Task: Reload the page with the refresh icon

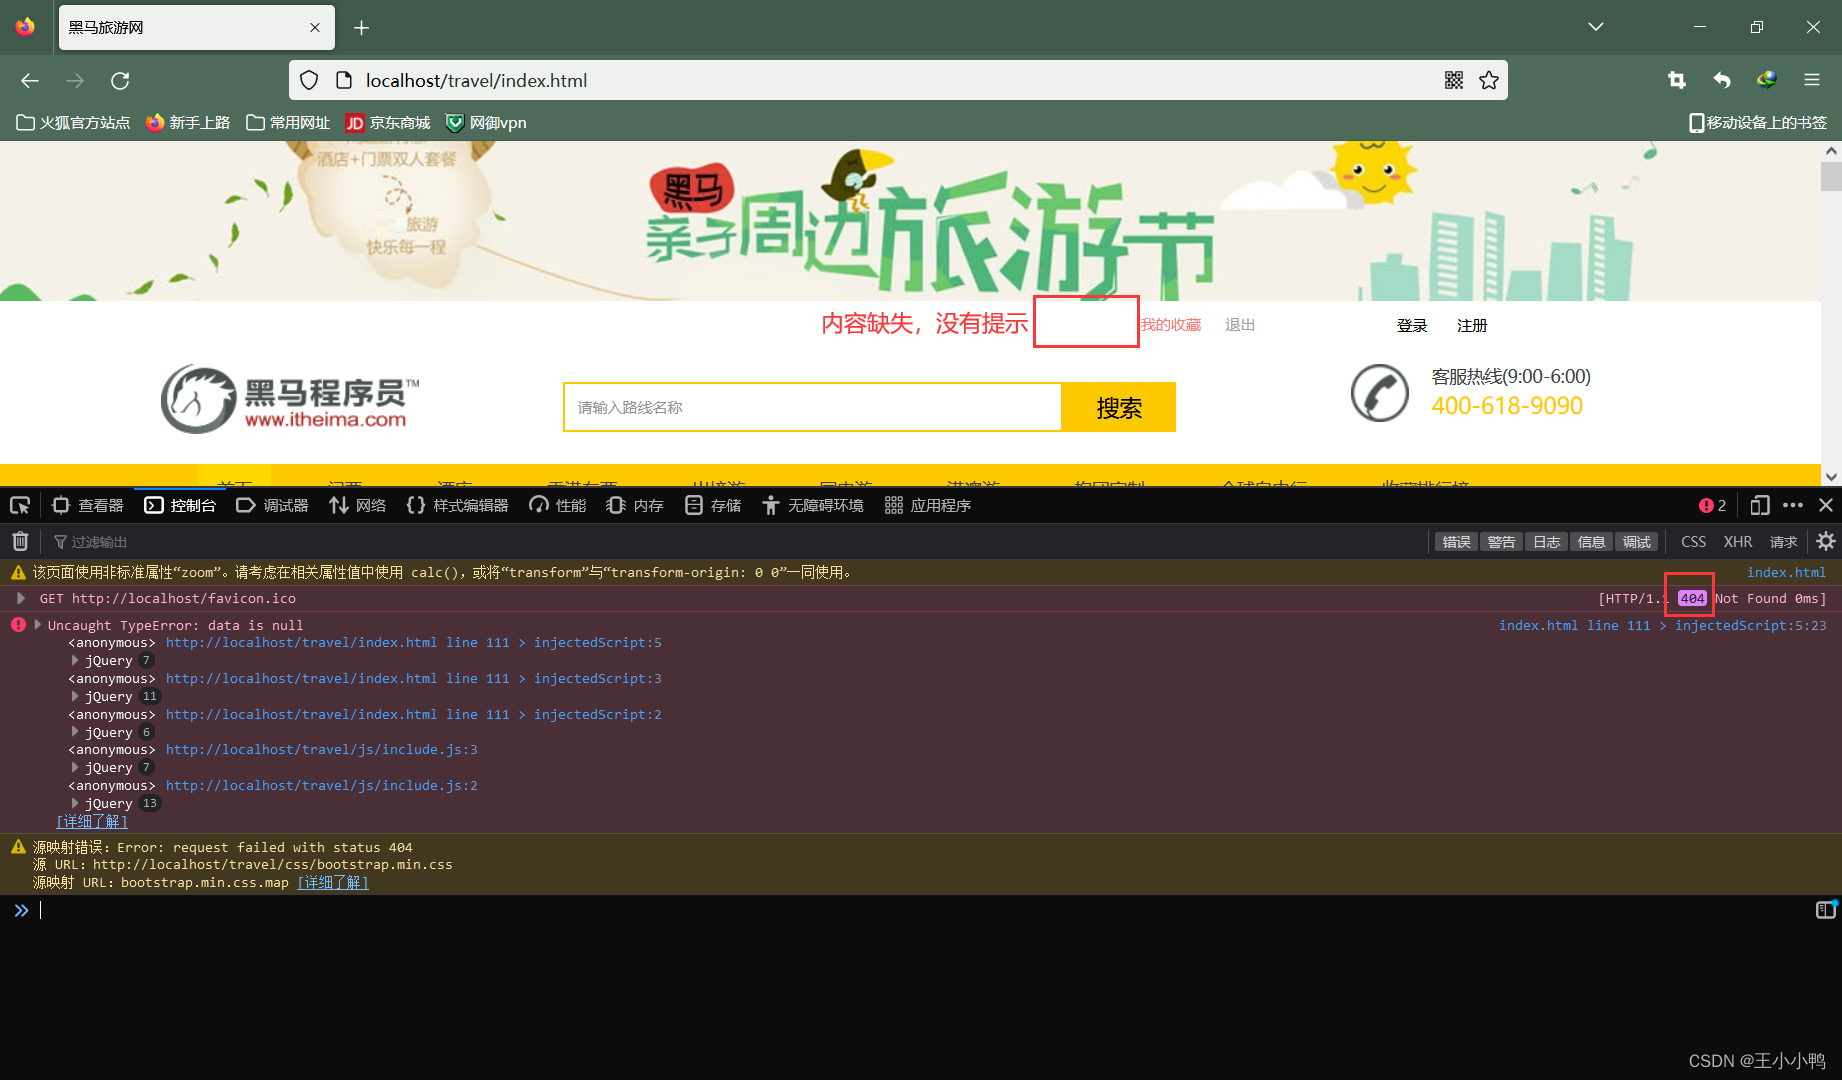Action: 120,80
